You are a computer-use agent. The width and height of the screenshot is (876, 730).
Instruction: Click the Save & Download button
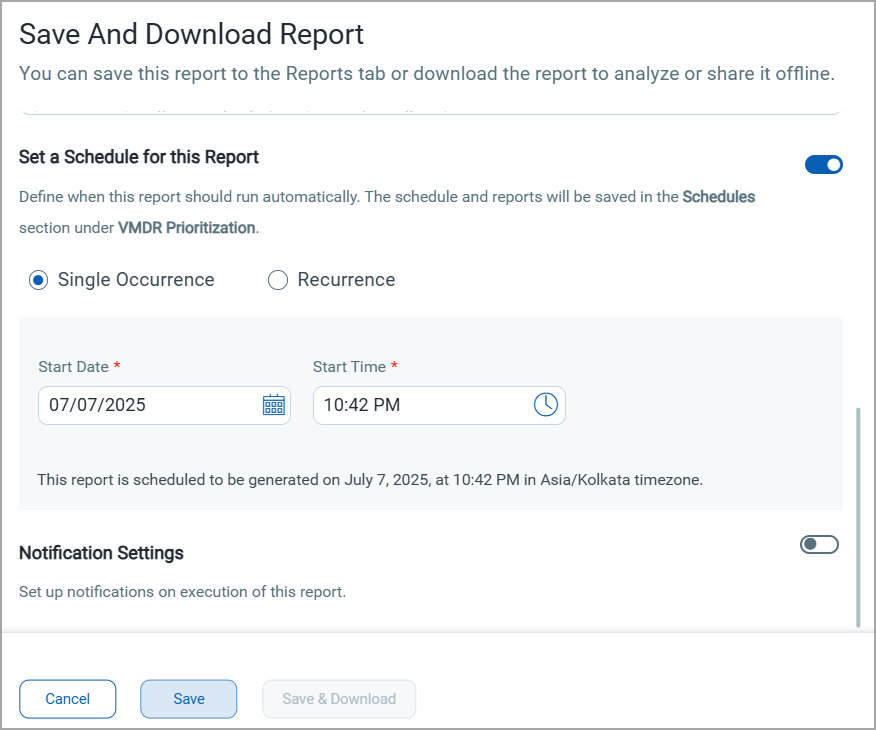pos(339,699)
